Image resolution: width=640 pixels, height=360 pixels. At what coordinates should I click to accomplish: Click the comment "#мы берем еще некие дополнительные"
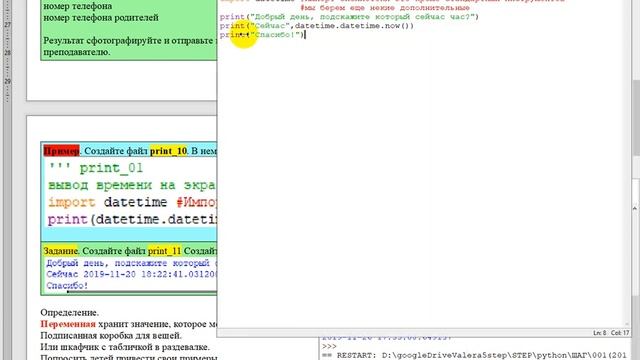[384, 8]
